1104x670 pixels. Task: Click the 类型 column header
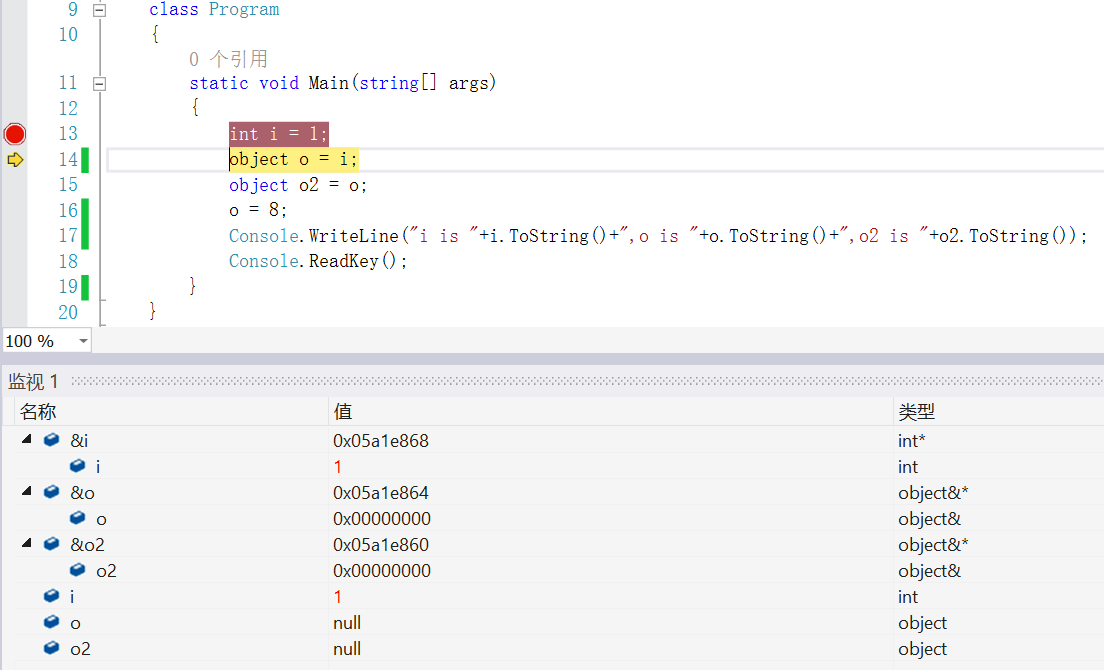[917, 412]
